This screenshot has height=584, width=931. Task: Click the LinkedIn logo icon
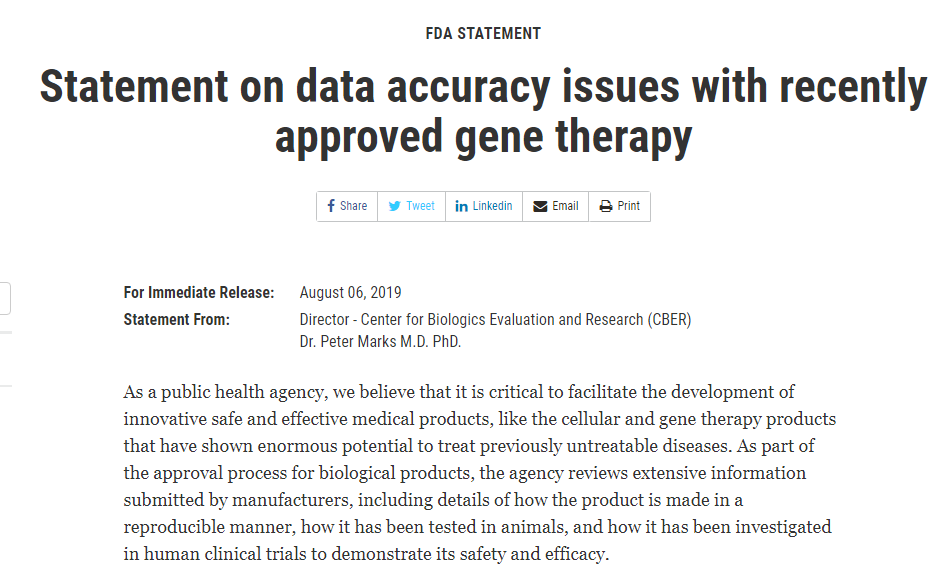click(x=462, y=206)
